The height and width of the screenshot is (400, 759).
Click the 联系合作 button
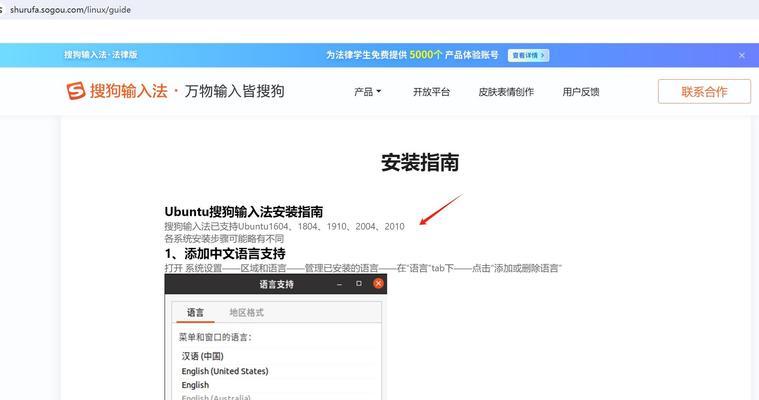click(x=704, y=92)
